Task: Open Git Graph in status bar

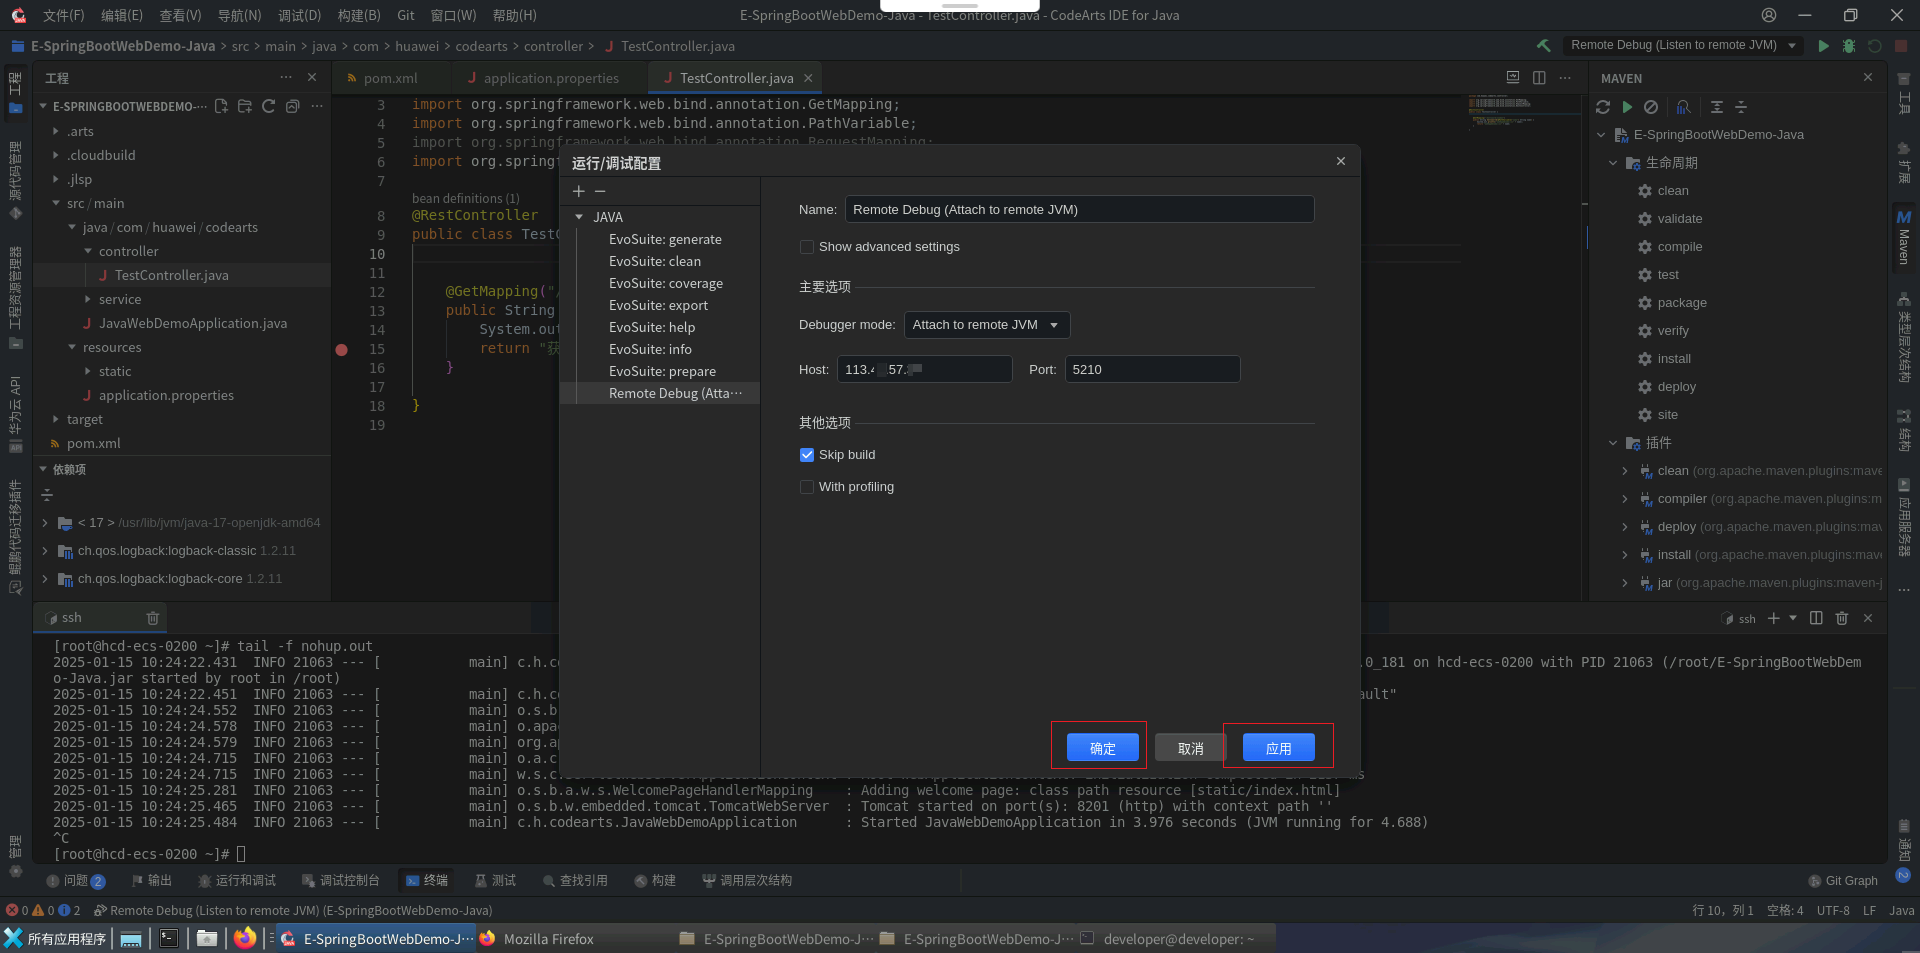Action: 1843,881
